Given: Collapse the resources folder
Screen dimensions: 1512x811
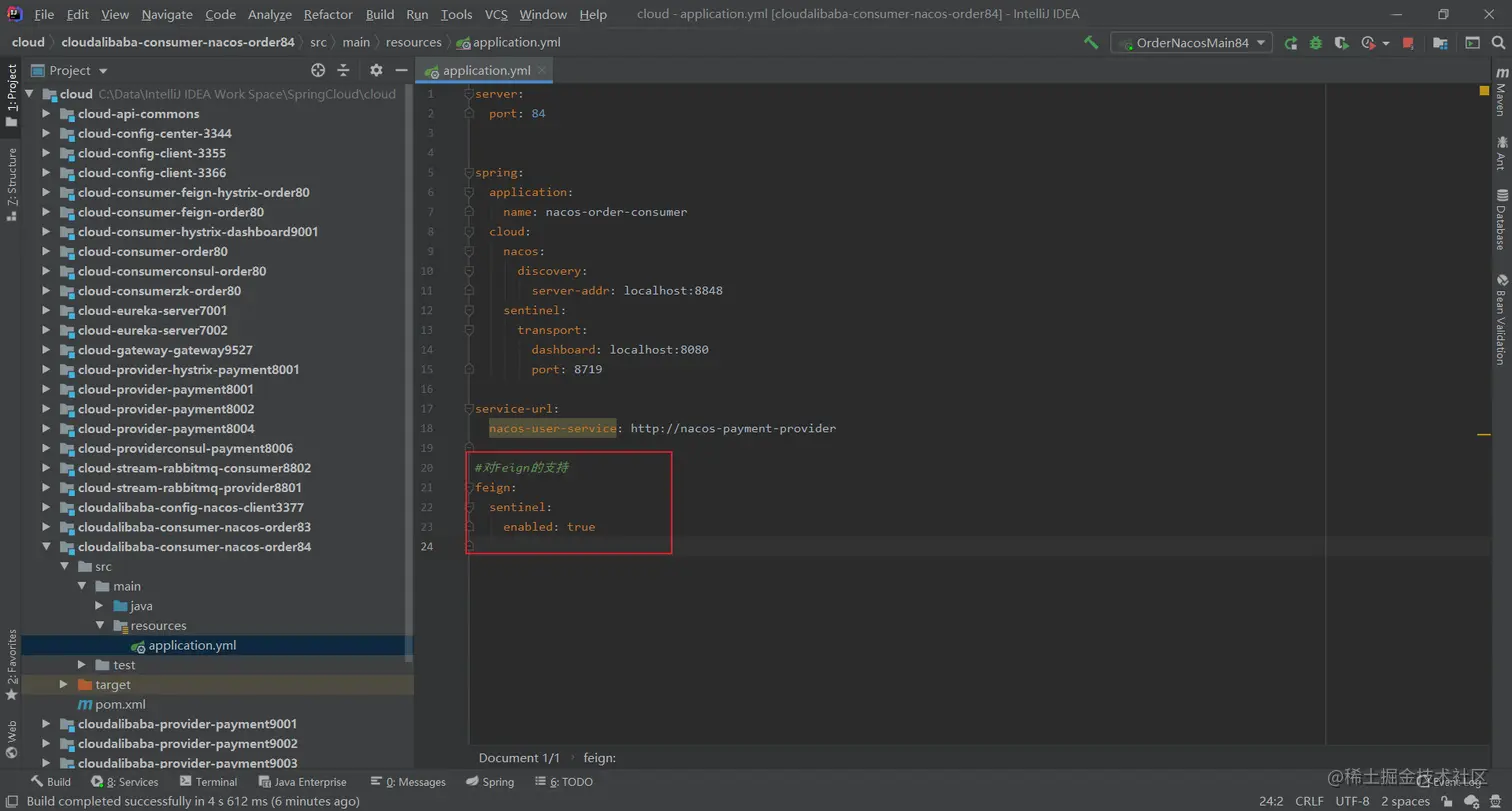Looking at the screenshot, I should (100, 626).
